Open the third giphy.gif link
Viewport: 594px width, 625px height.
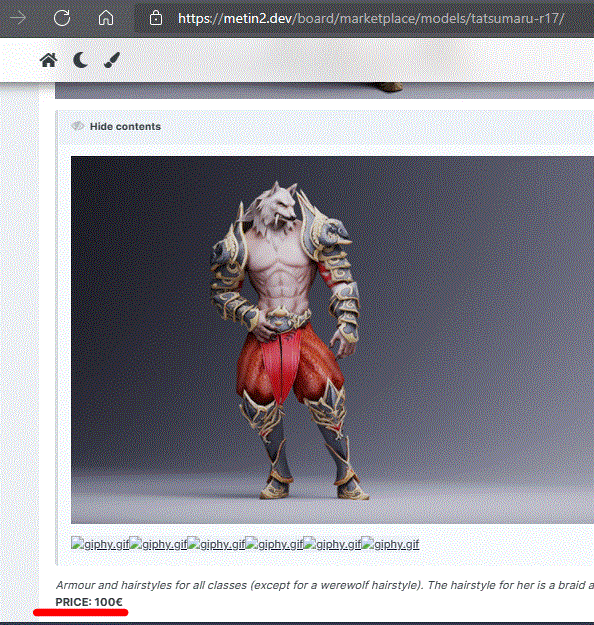click(x=216, y=544)
